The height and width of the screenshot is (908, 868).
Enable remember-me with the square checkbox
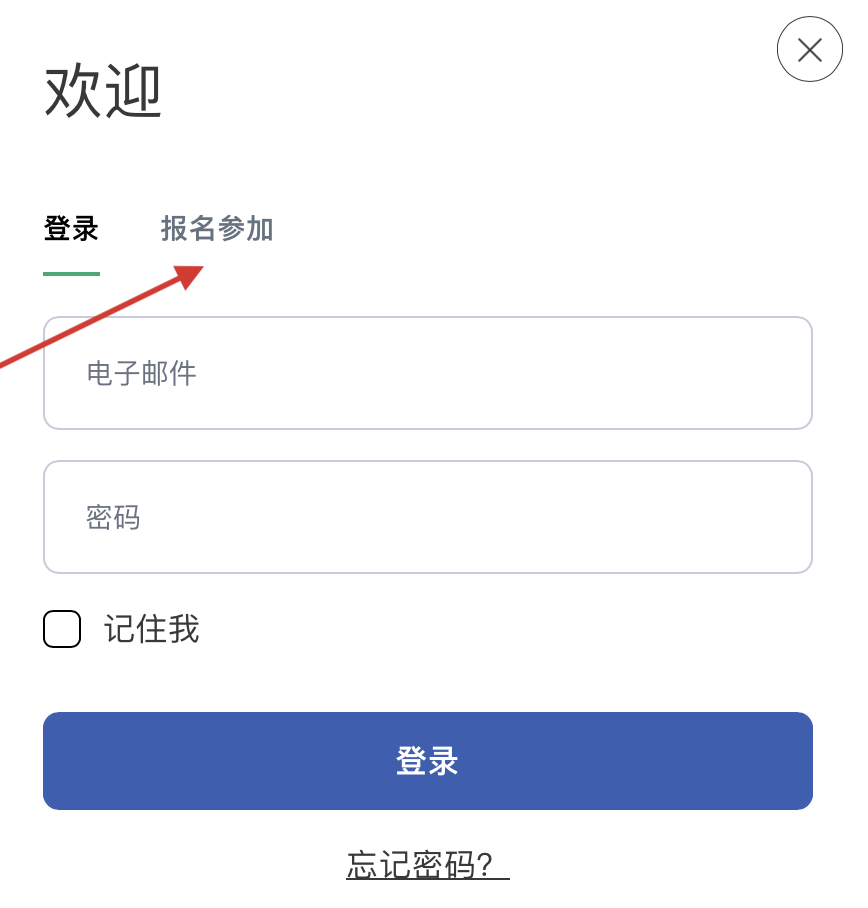coord(62,629)
